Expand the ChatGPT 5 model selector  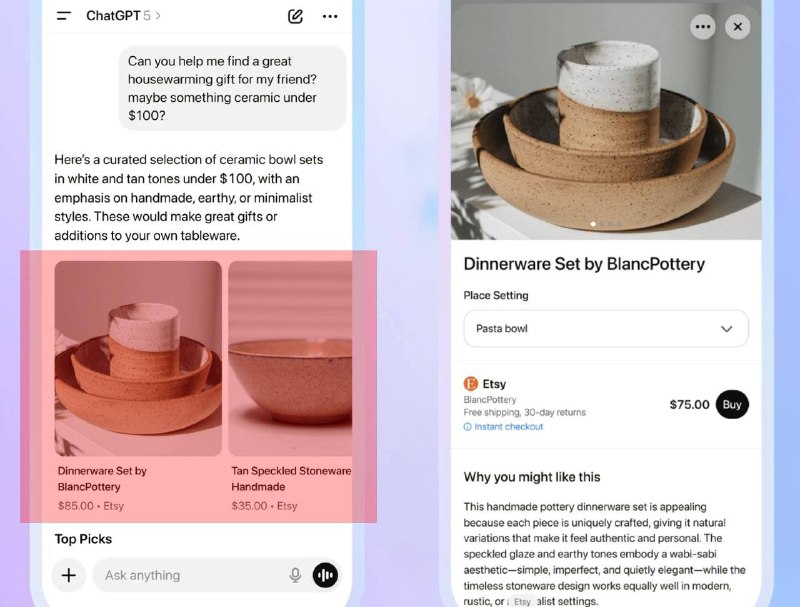click(123, 16)
